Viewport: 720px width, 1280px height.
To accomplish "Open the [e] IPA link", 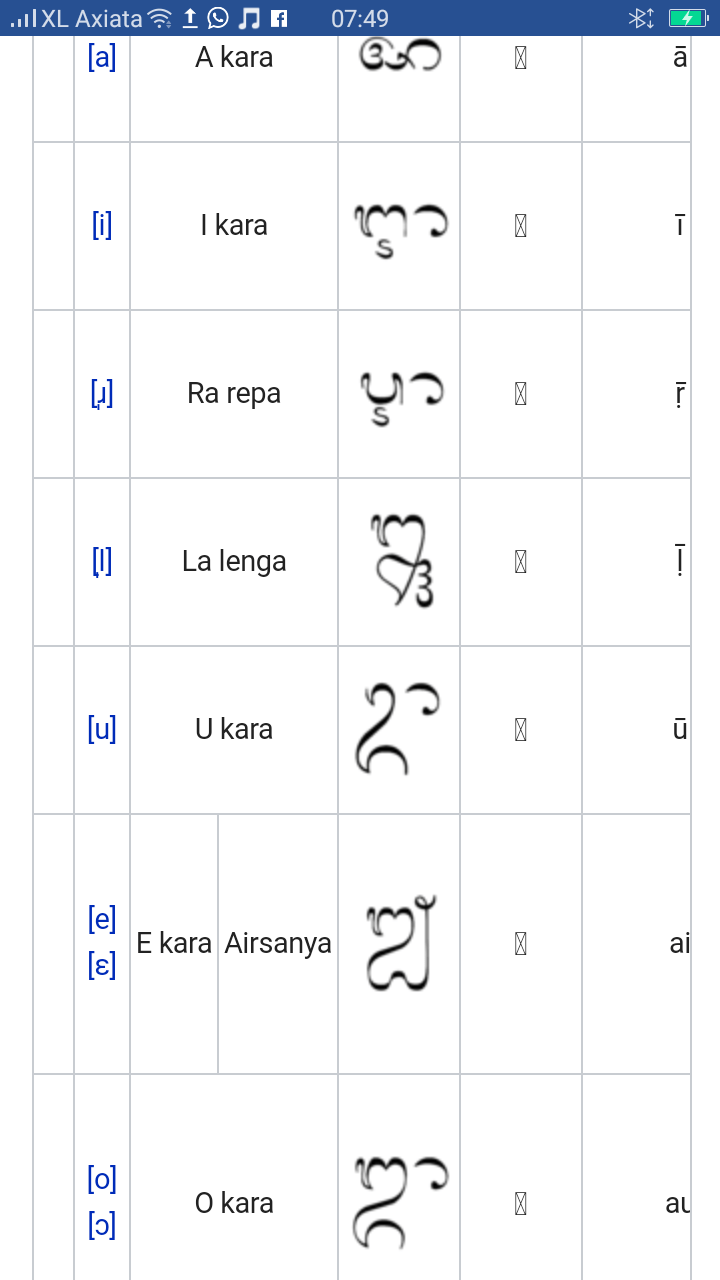I will (x=102, y=919).
